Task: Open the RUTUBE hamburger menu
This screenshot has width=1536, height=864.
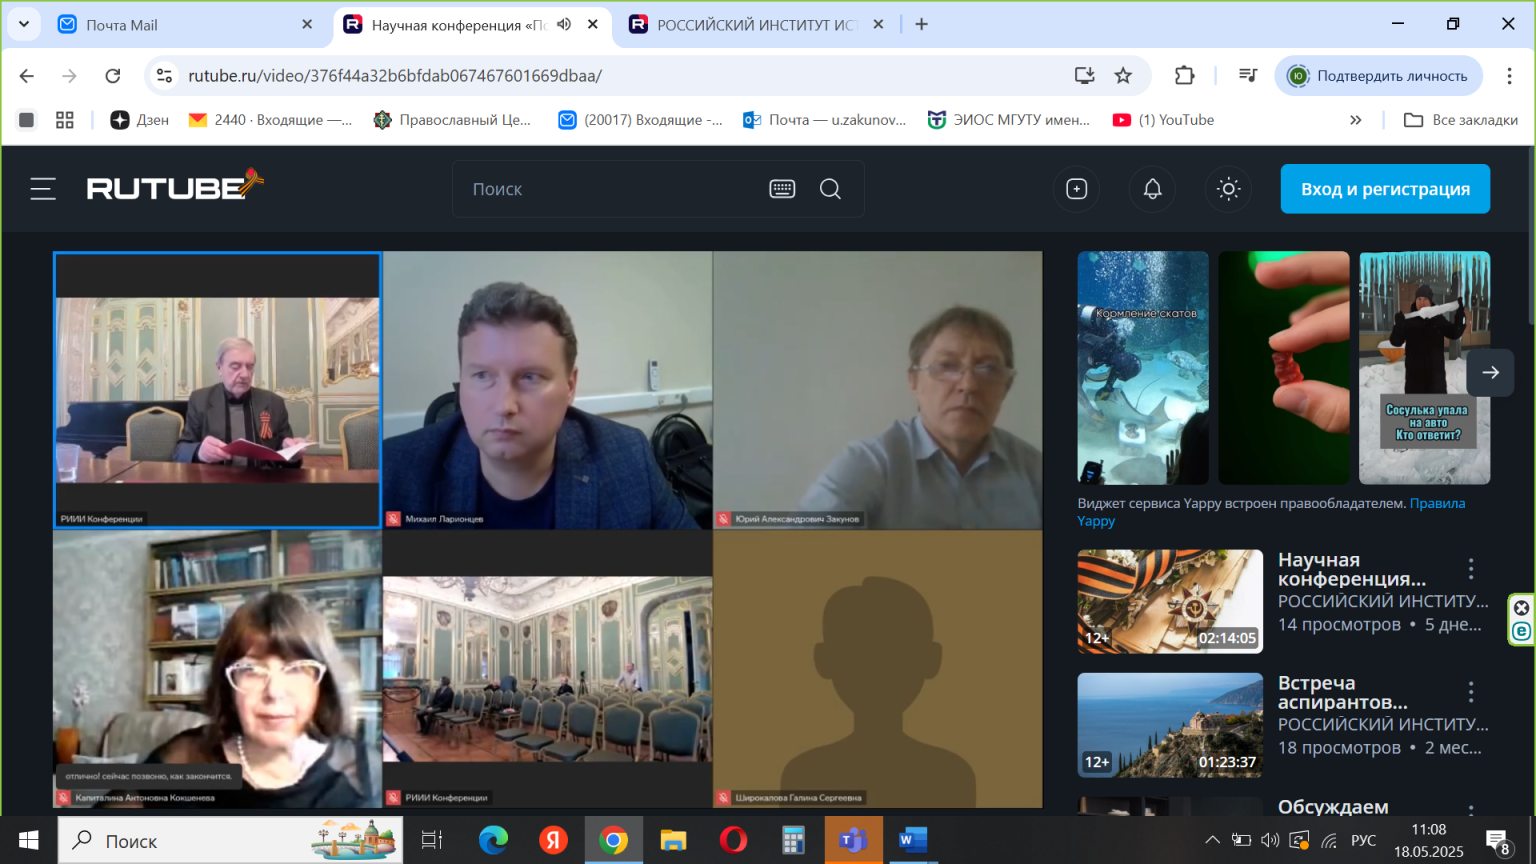Action: click(43, 189)
